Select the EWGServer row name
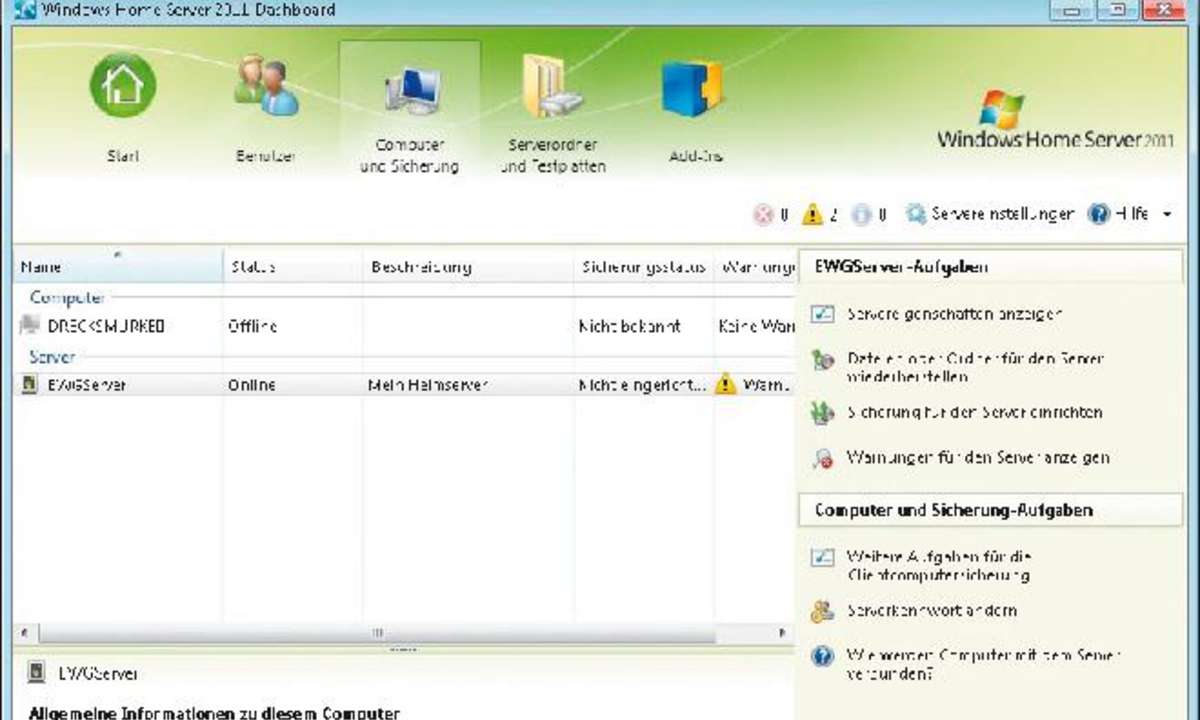The width and height of the screenshot is (1200, 720). [x=87, y=385]
